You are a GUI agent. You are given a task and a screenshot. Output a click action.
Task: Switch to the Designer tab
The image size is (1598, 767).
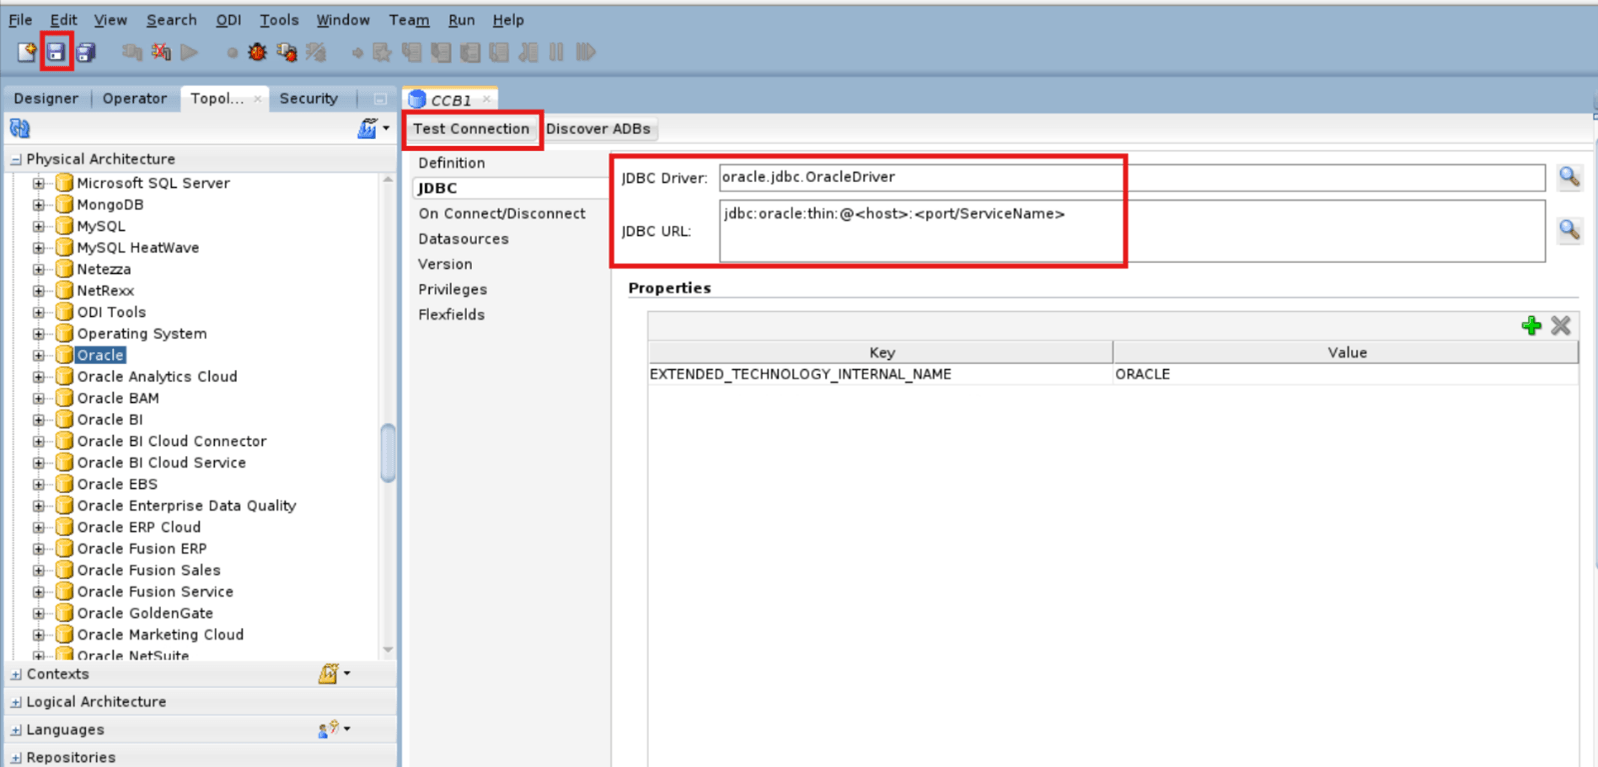46,98
